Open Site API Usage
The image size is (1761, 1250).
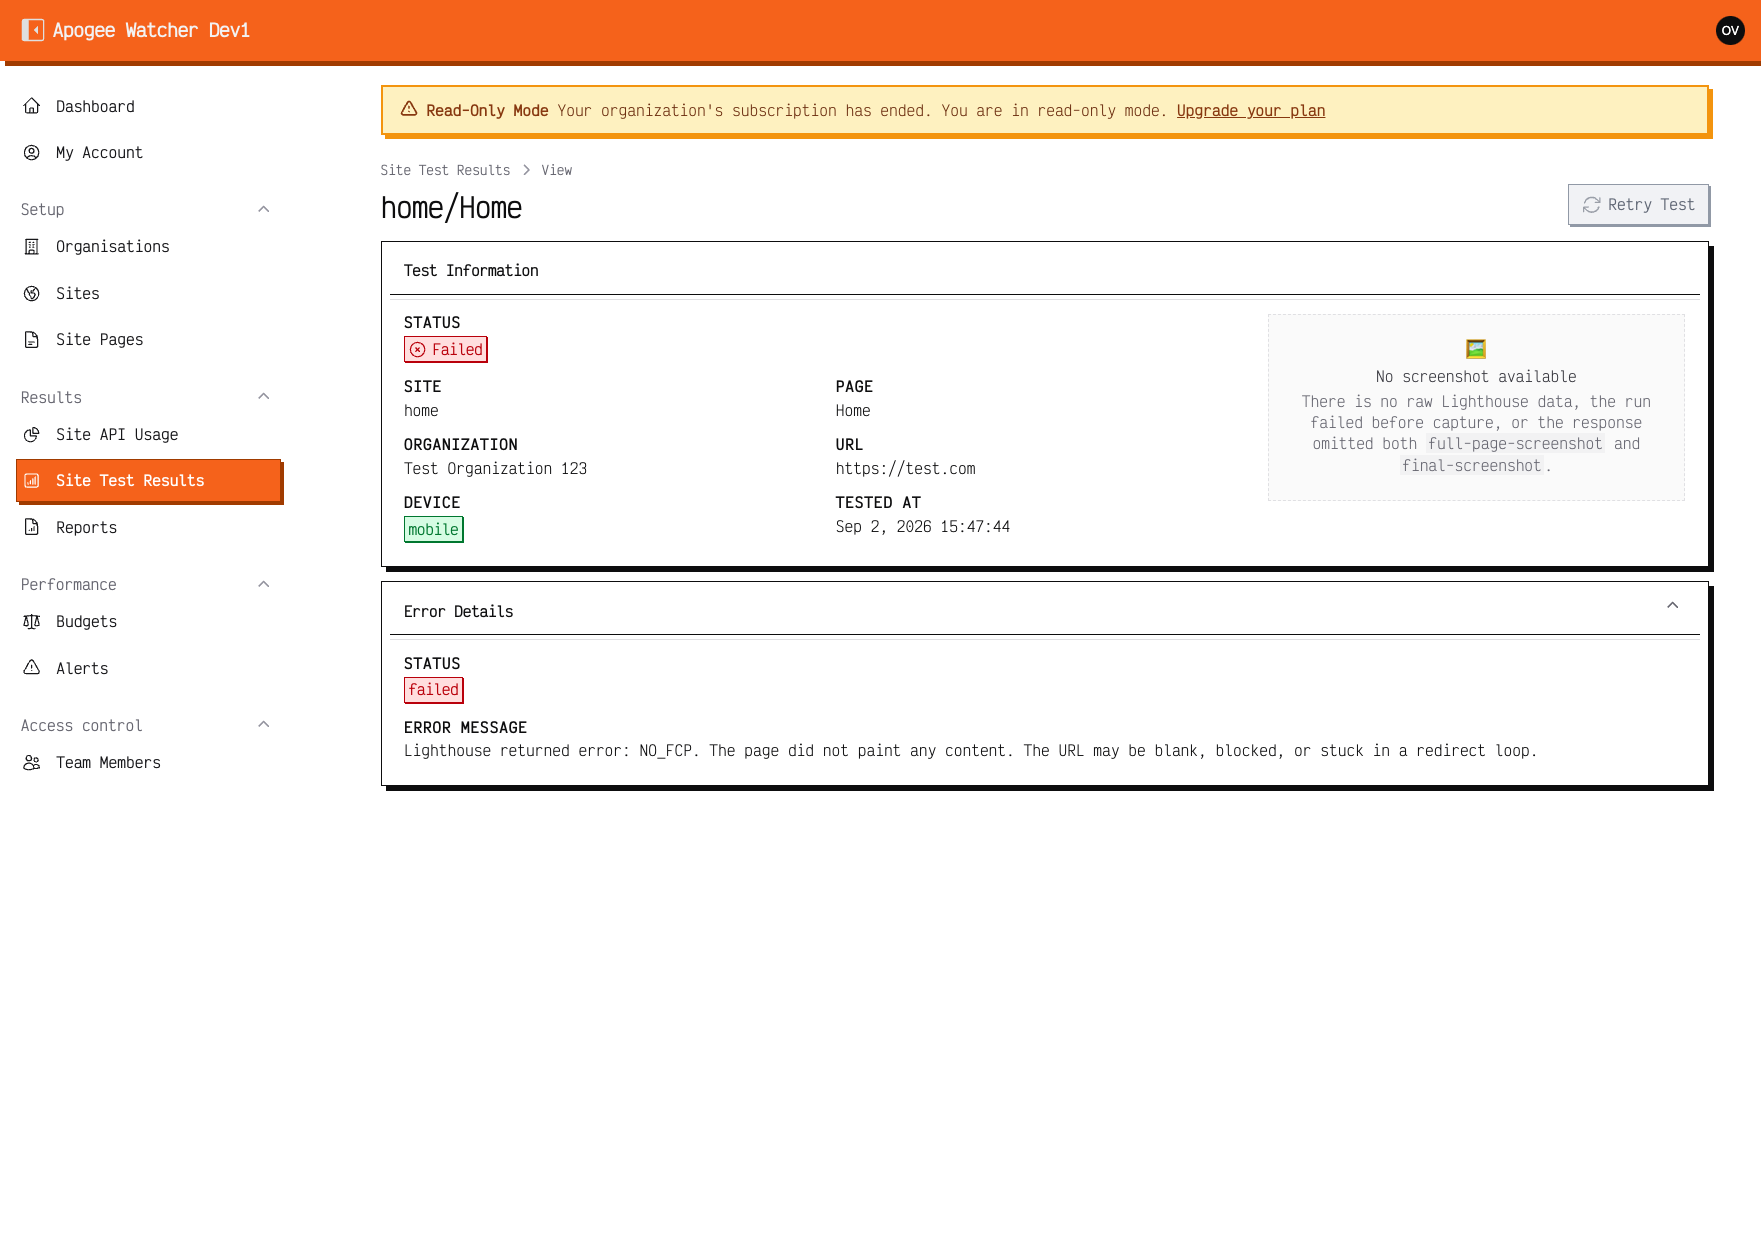149,435
